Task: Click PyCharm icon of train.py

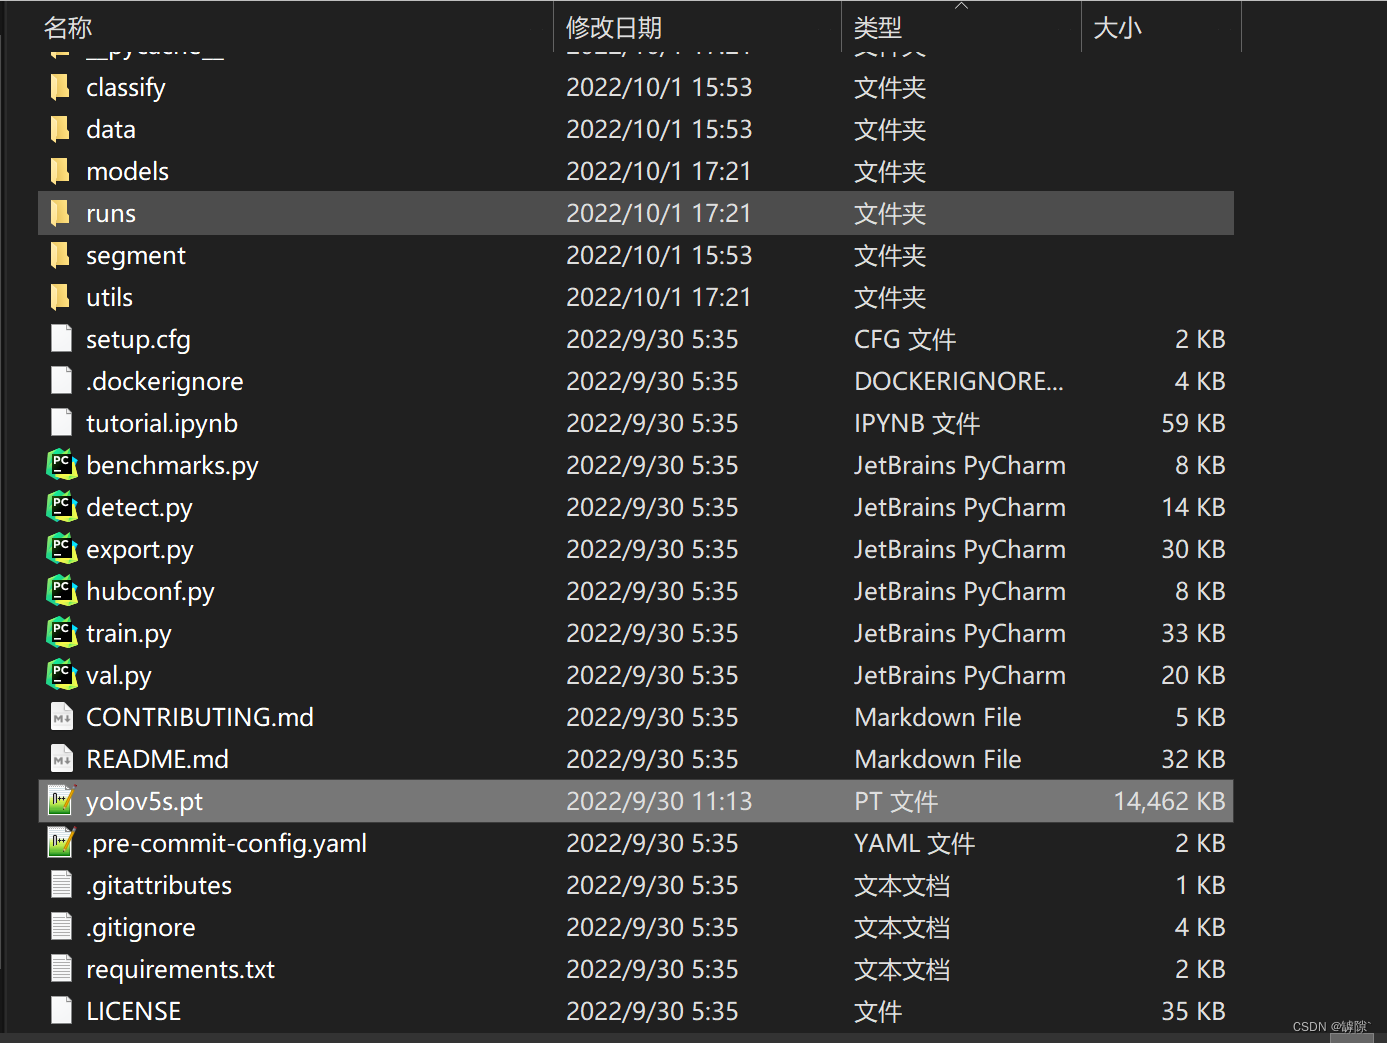Action: [x=62, y=633]
